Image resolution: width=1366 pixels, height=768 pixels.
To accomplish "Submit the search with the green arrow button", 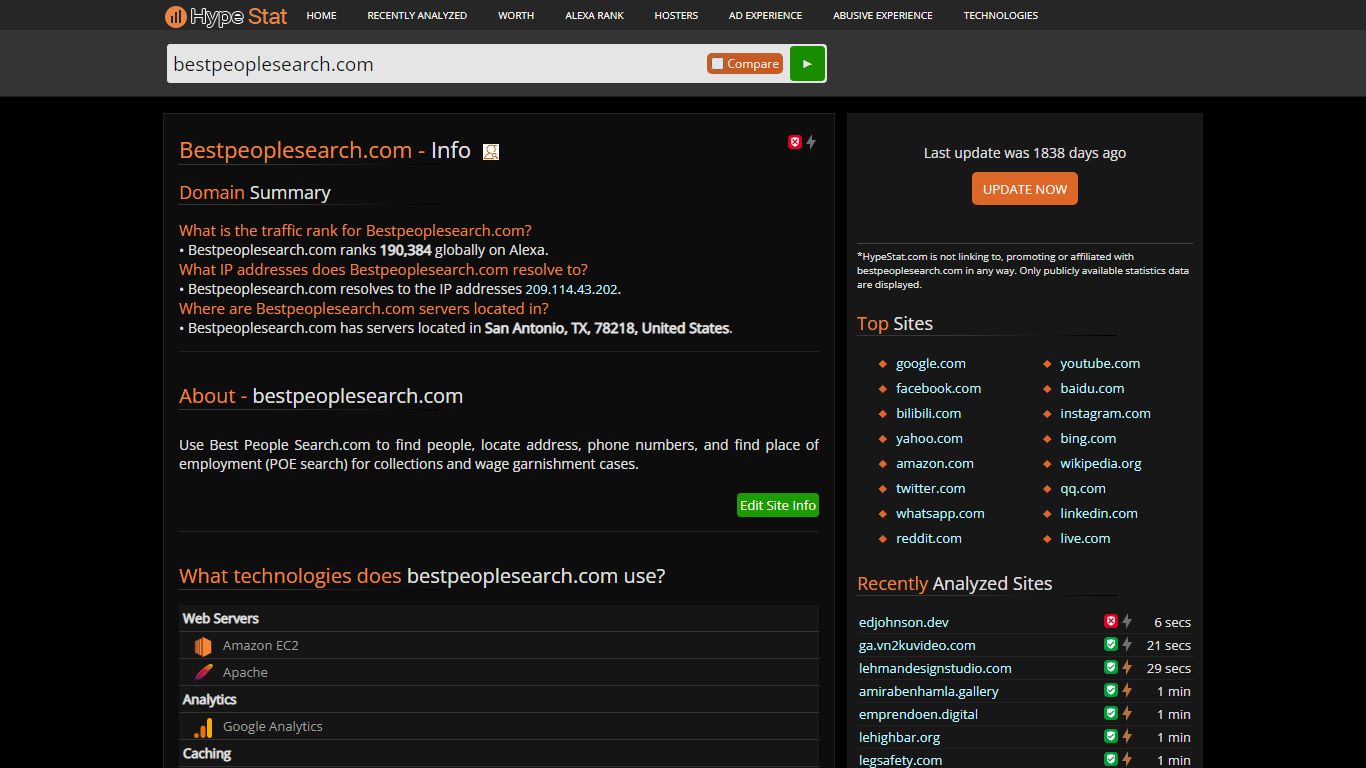I will tap(807, 63).
